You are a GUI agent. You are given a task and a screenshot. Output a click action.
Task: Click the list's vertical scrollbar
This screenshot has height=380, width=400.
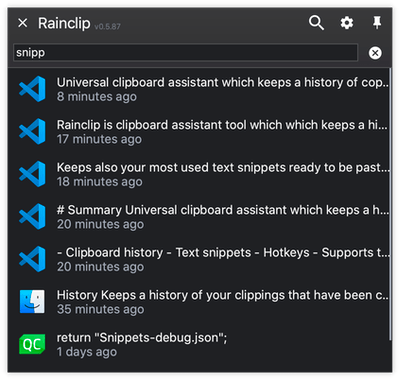[390, 204]
